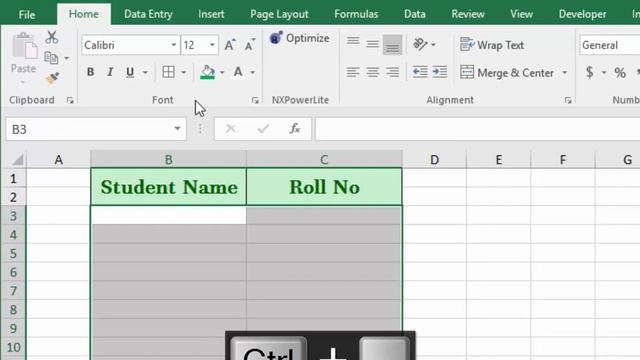Viewport: 640px width, 360px height.
Task: Click the Paste clipboard icon
Action: 24,46
